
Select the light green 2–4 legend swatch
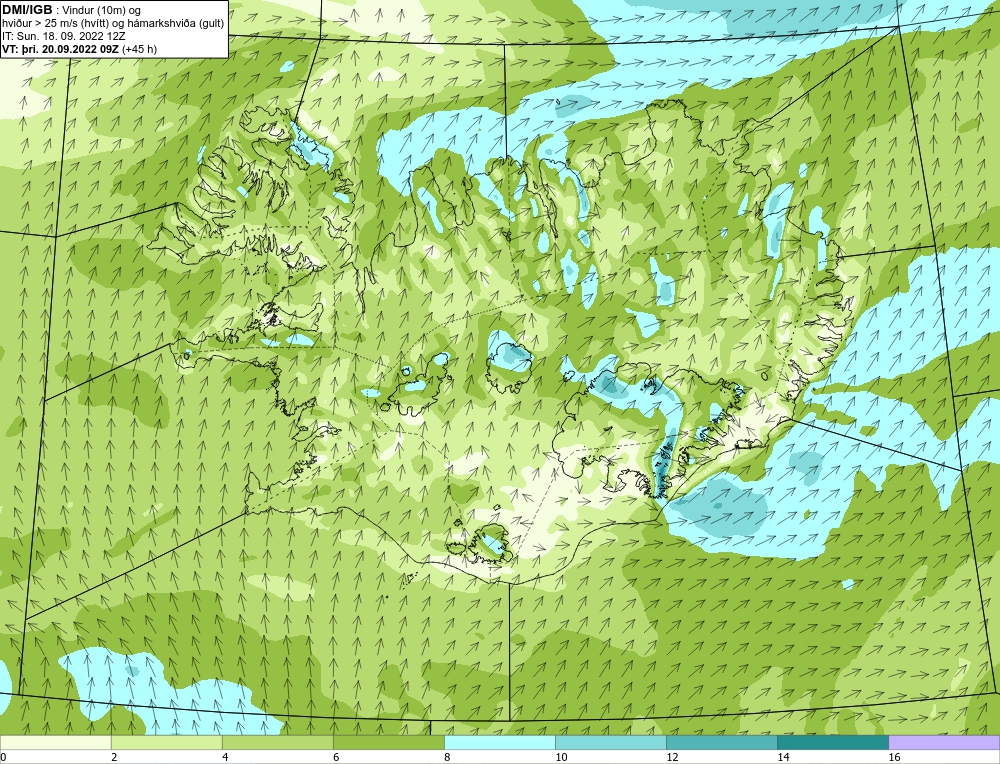(166, 742)
